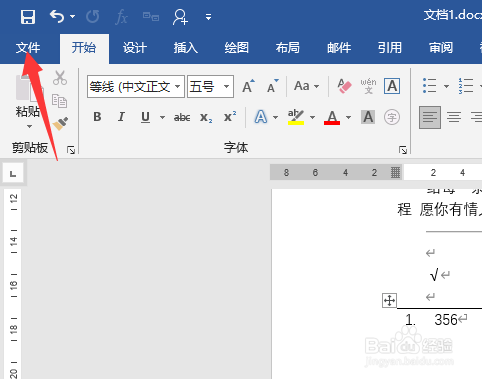This screenshot has height=379, width=482.
Task: Open the 插入 (Insert) tab
Action: point(186,48)
